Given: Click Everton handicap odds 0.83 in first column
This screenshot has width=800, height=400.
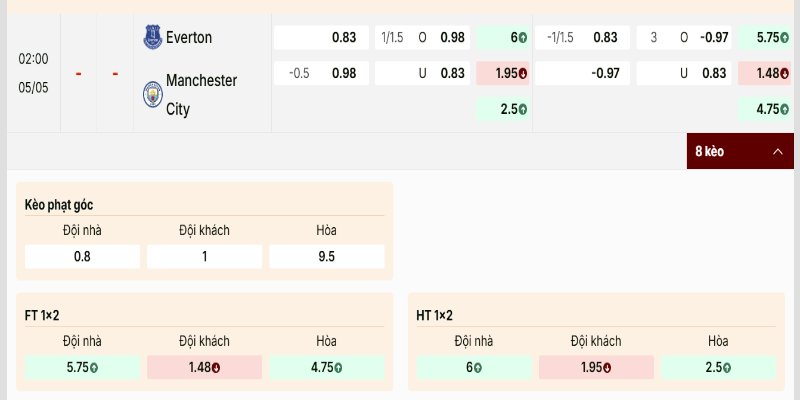Looking at the screenshot, I should (321, 37).
